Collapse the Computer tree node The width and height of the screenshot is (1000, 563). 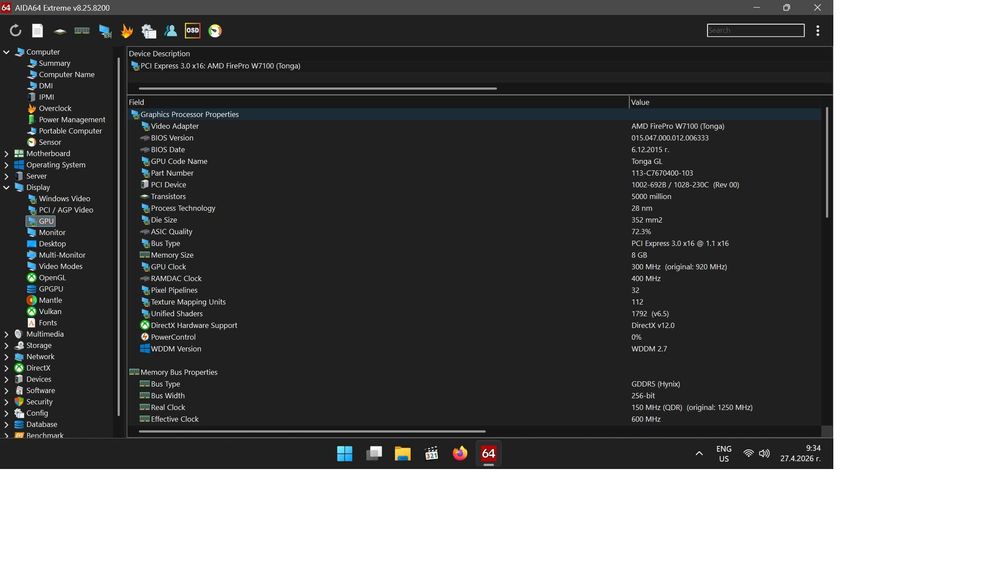pos(6,52)
